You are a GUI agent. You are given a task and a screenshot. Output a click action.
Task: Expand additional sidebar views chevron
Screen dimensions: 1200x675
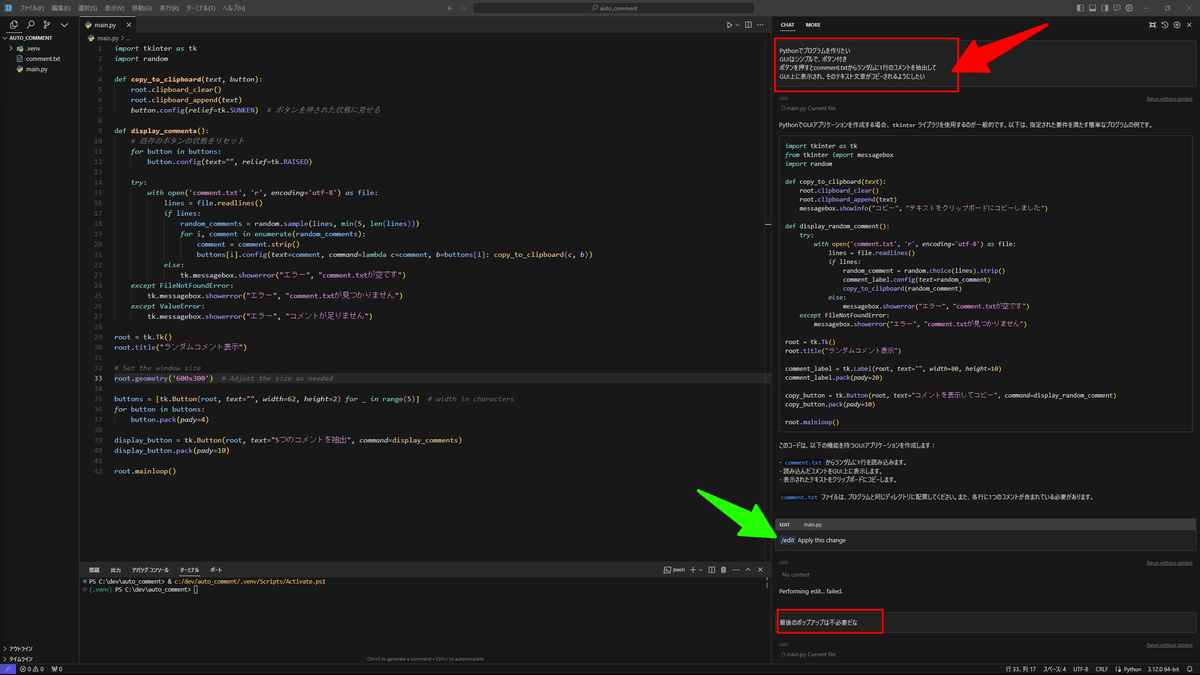64,24
